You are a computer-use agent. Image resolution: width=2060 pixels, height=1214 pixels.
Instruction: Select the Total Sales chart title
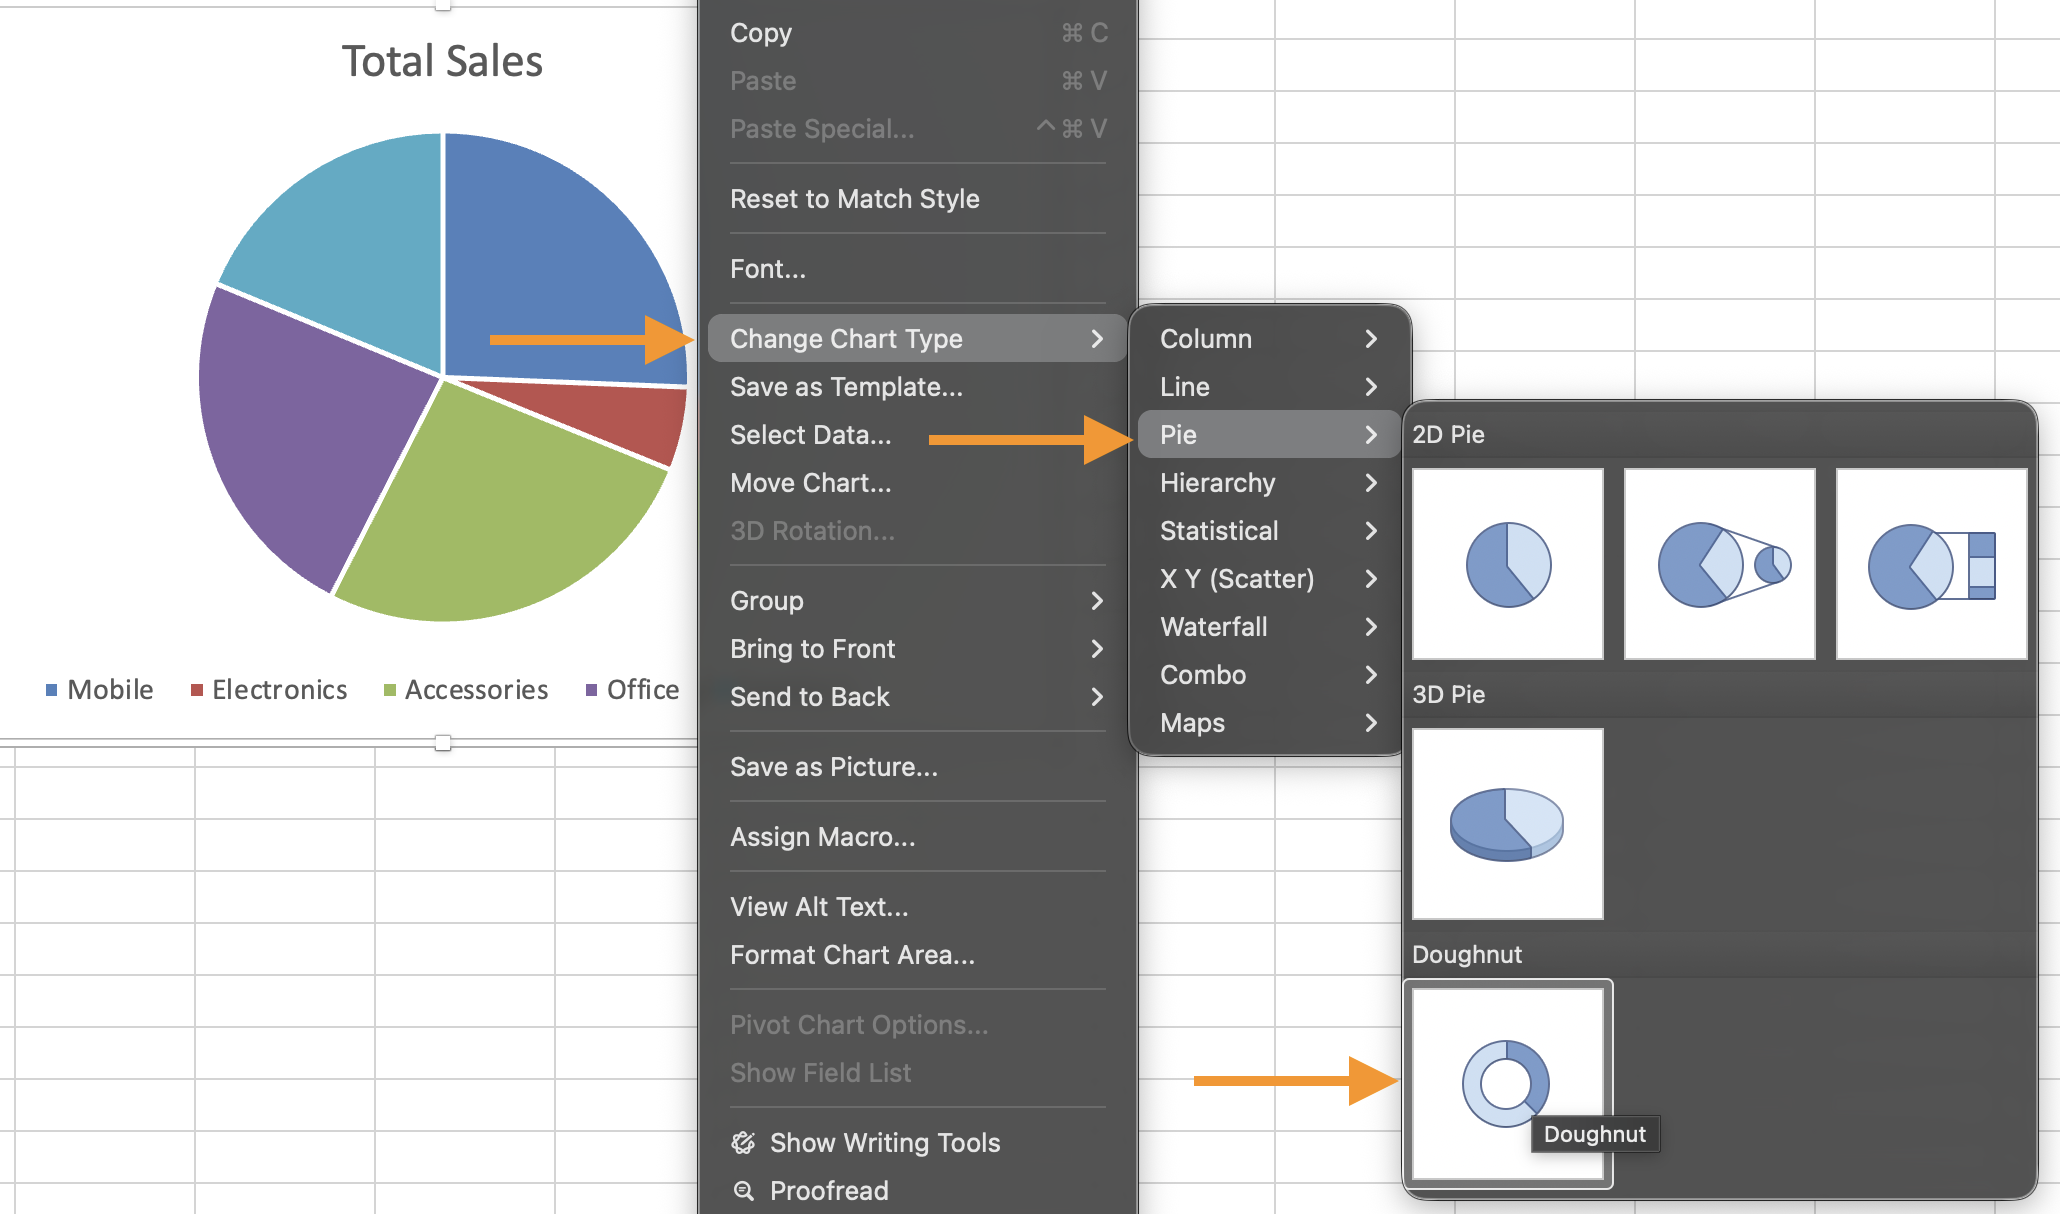(x=442, y=61)
